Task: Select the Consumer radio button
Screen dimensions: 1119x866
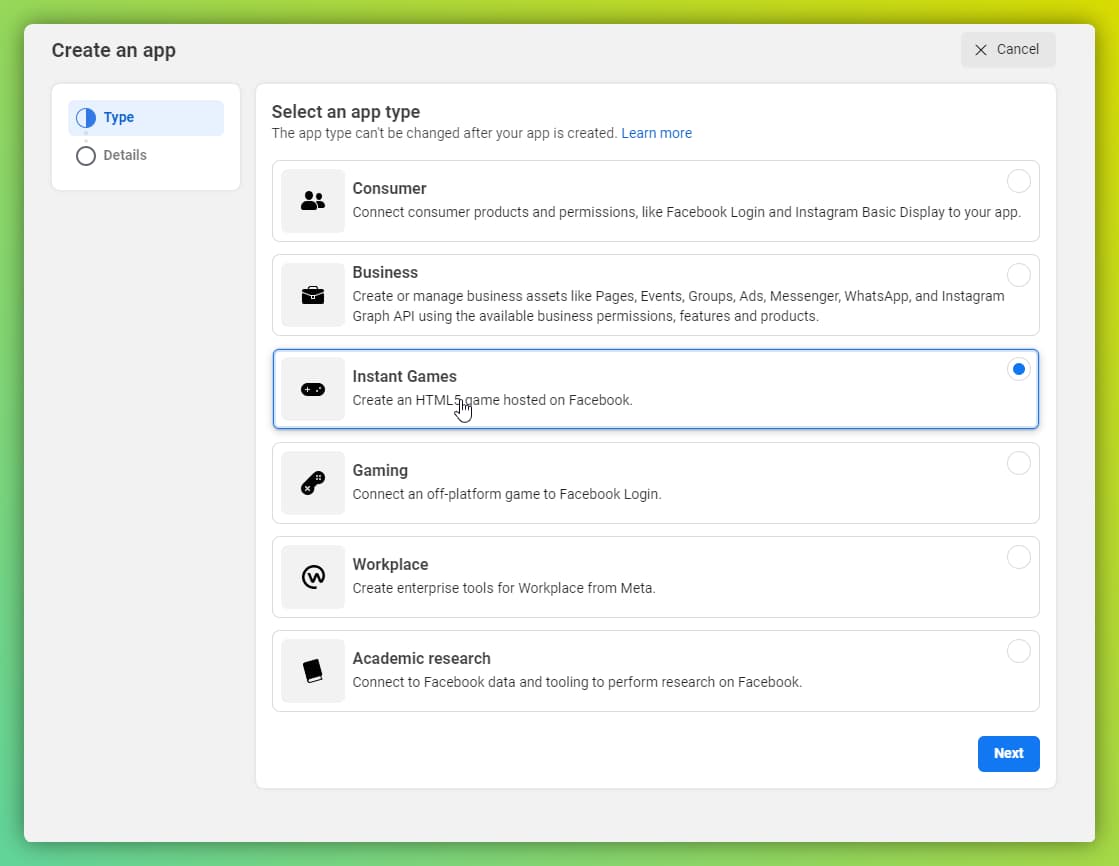Action: coord(1018,181)
